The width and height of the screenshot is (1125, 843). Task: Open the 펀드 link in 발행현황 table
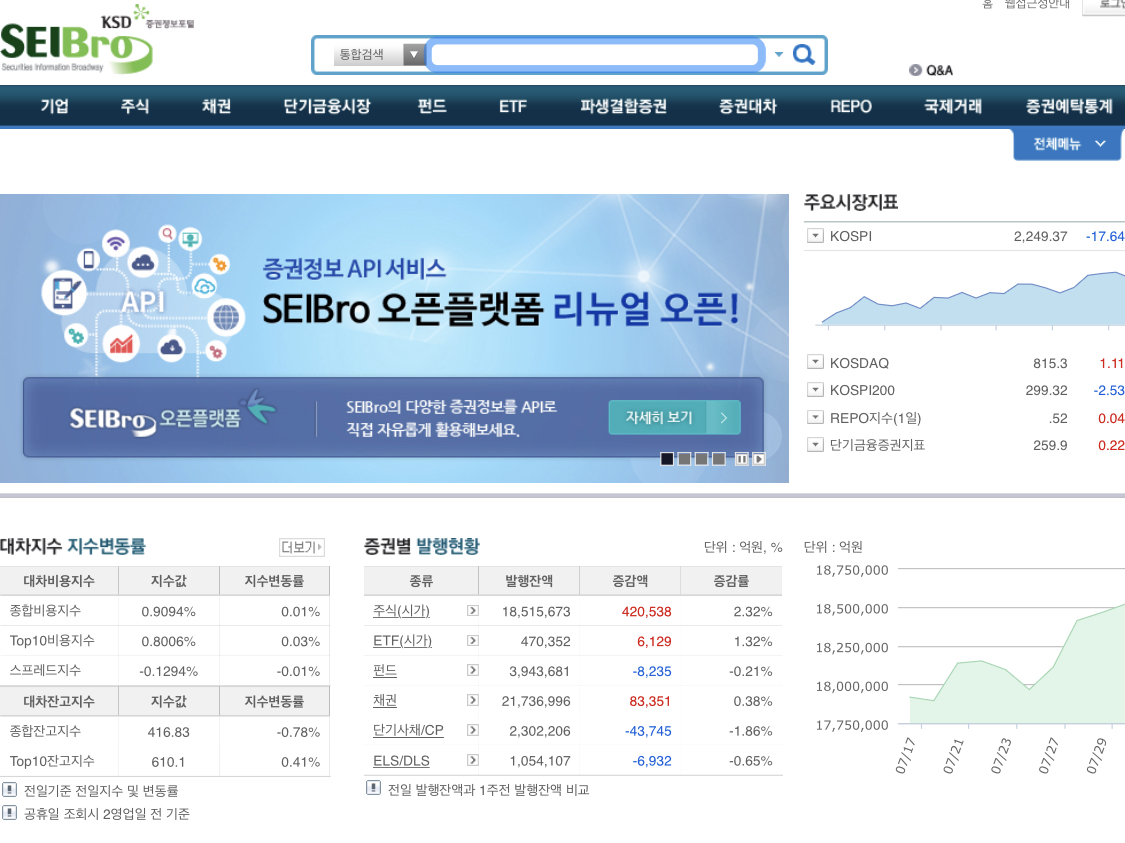point(385,671)
